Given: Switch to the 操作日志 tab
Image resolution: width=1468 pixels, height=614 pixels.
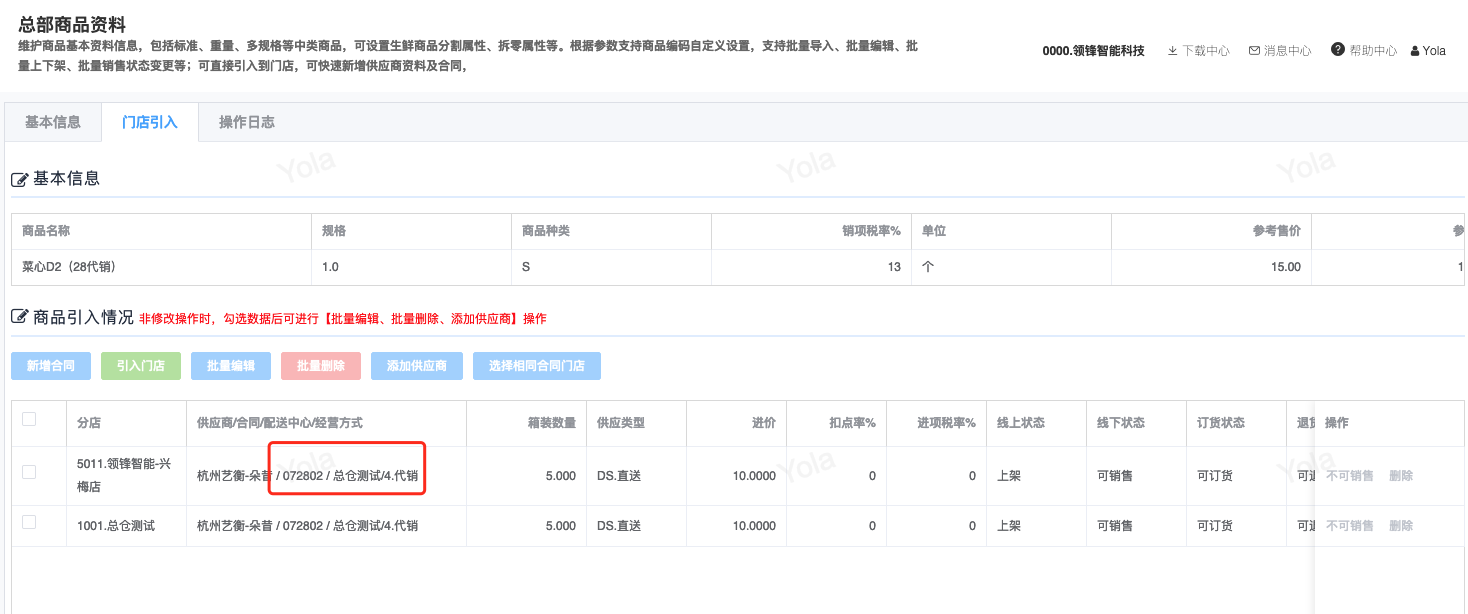Looking at the screenshot, I should coord(246,122).
